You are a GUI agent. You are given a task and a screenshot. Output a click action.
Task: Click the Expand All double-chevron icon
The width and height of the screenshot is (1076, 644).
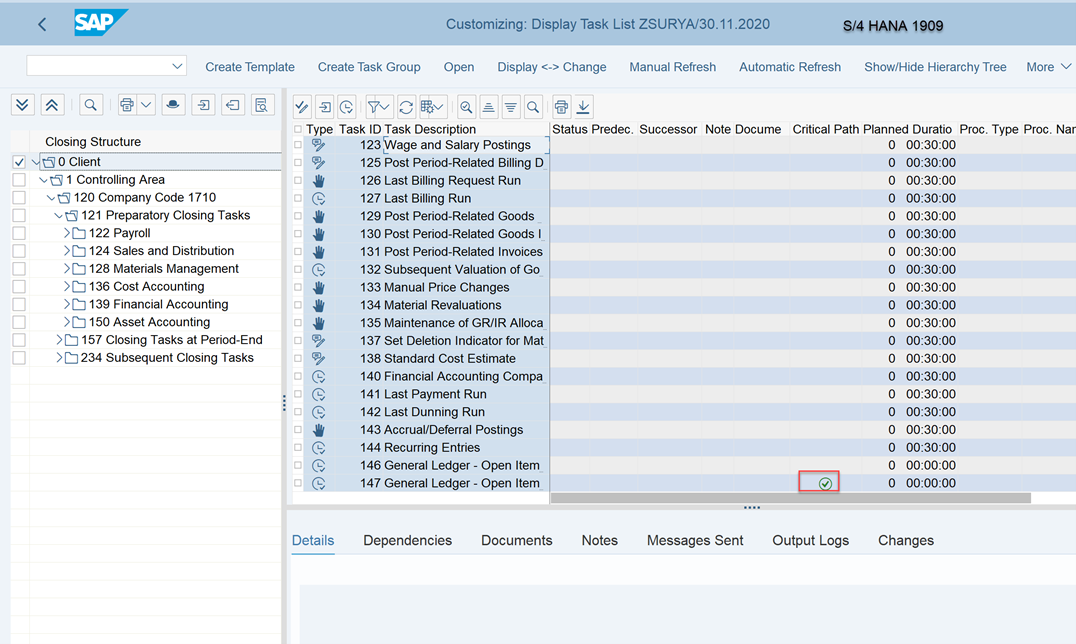point(23,105)
